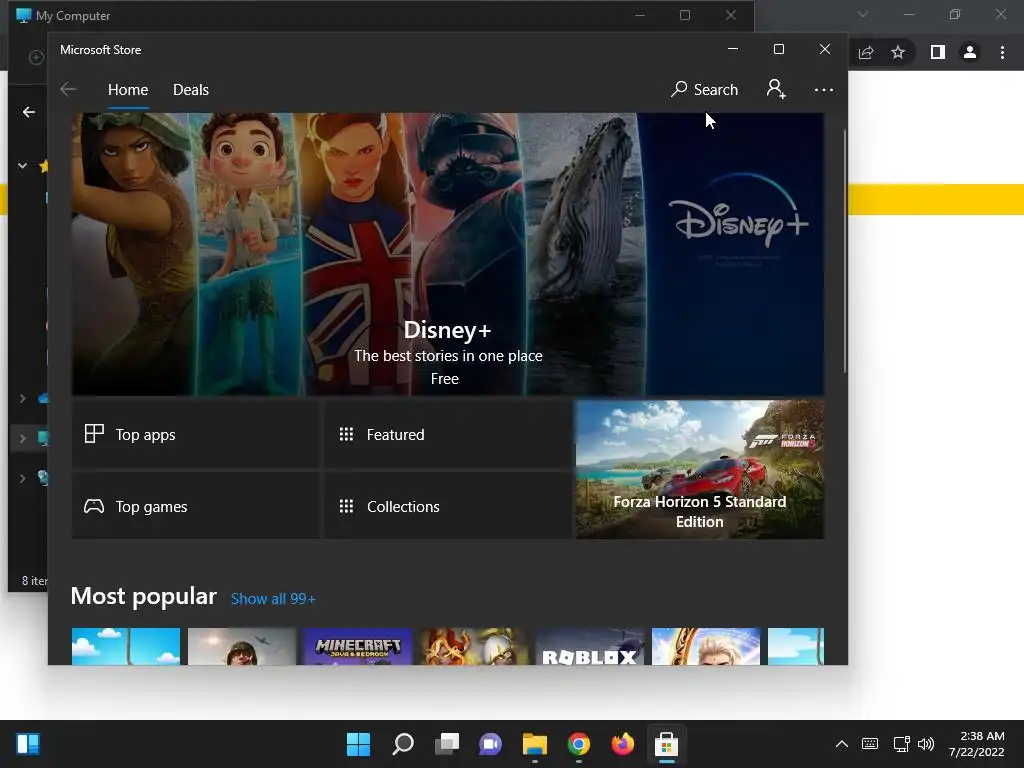
Task: Open the Roblox game thumbnail
Action: tap(590, 647)
